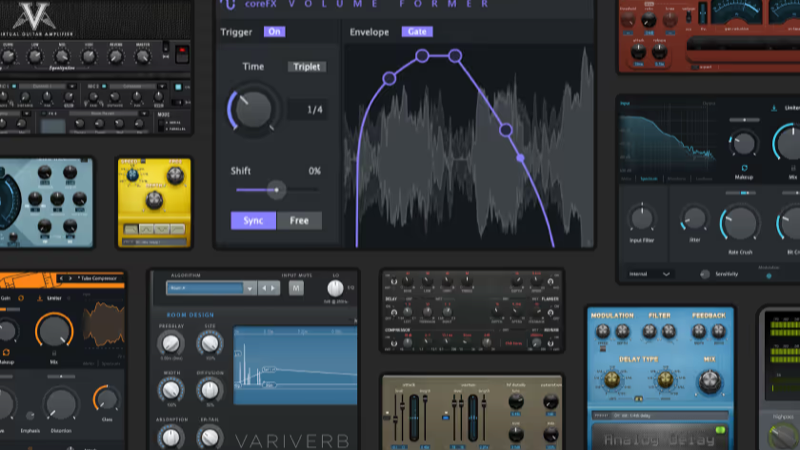Select third waveform shape on yellow pedal
The image size is (800, 450).
[x=162, y=229]
